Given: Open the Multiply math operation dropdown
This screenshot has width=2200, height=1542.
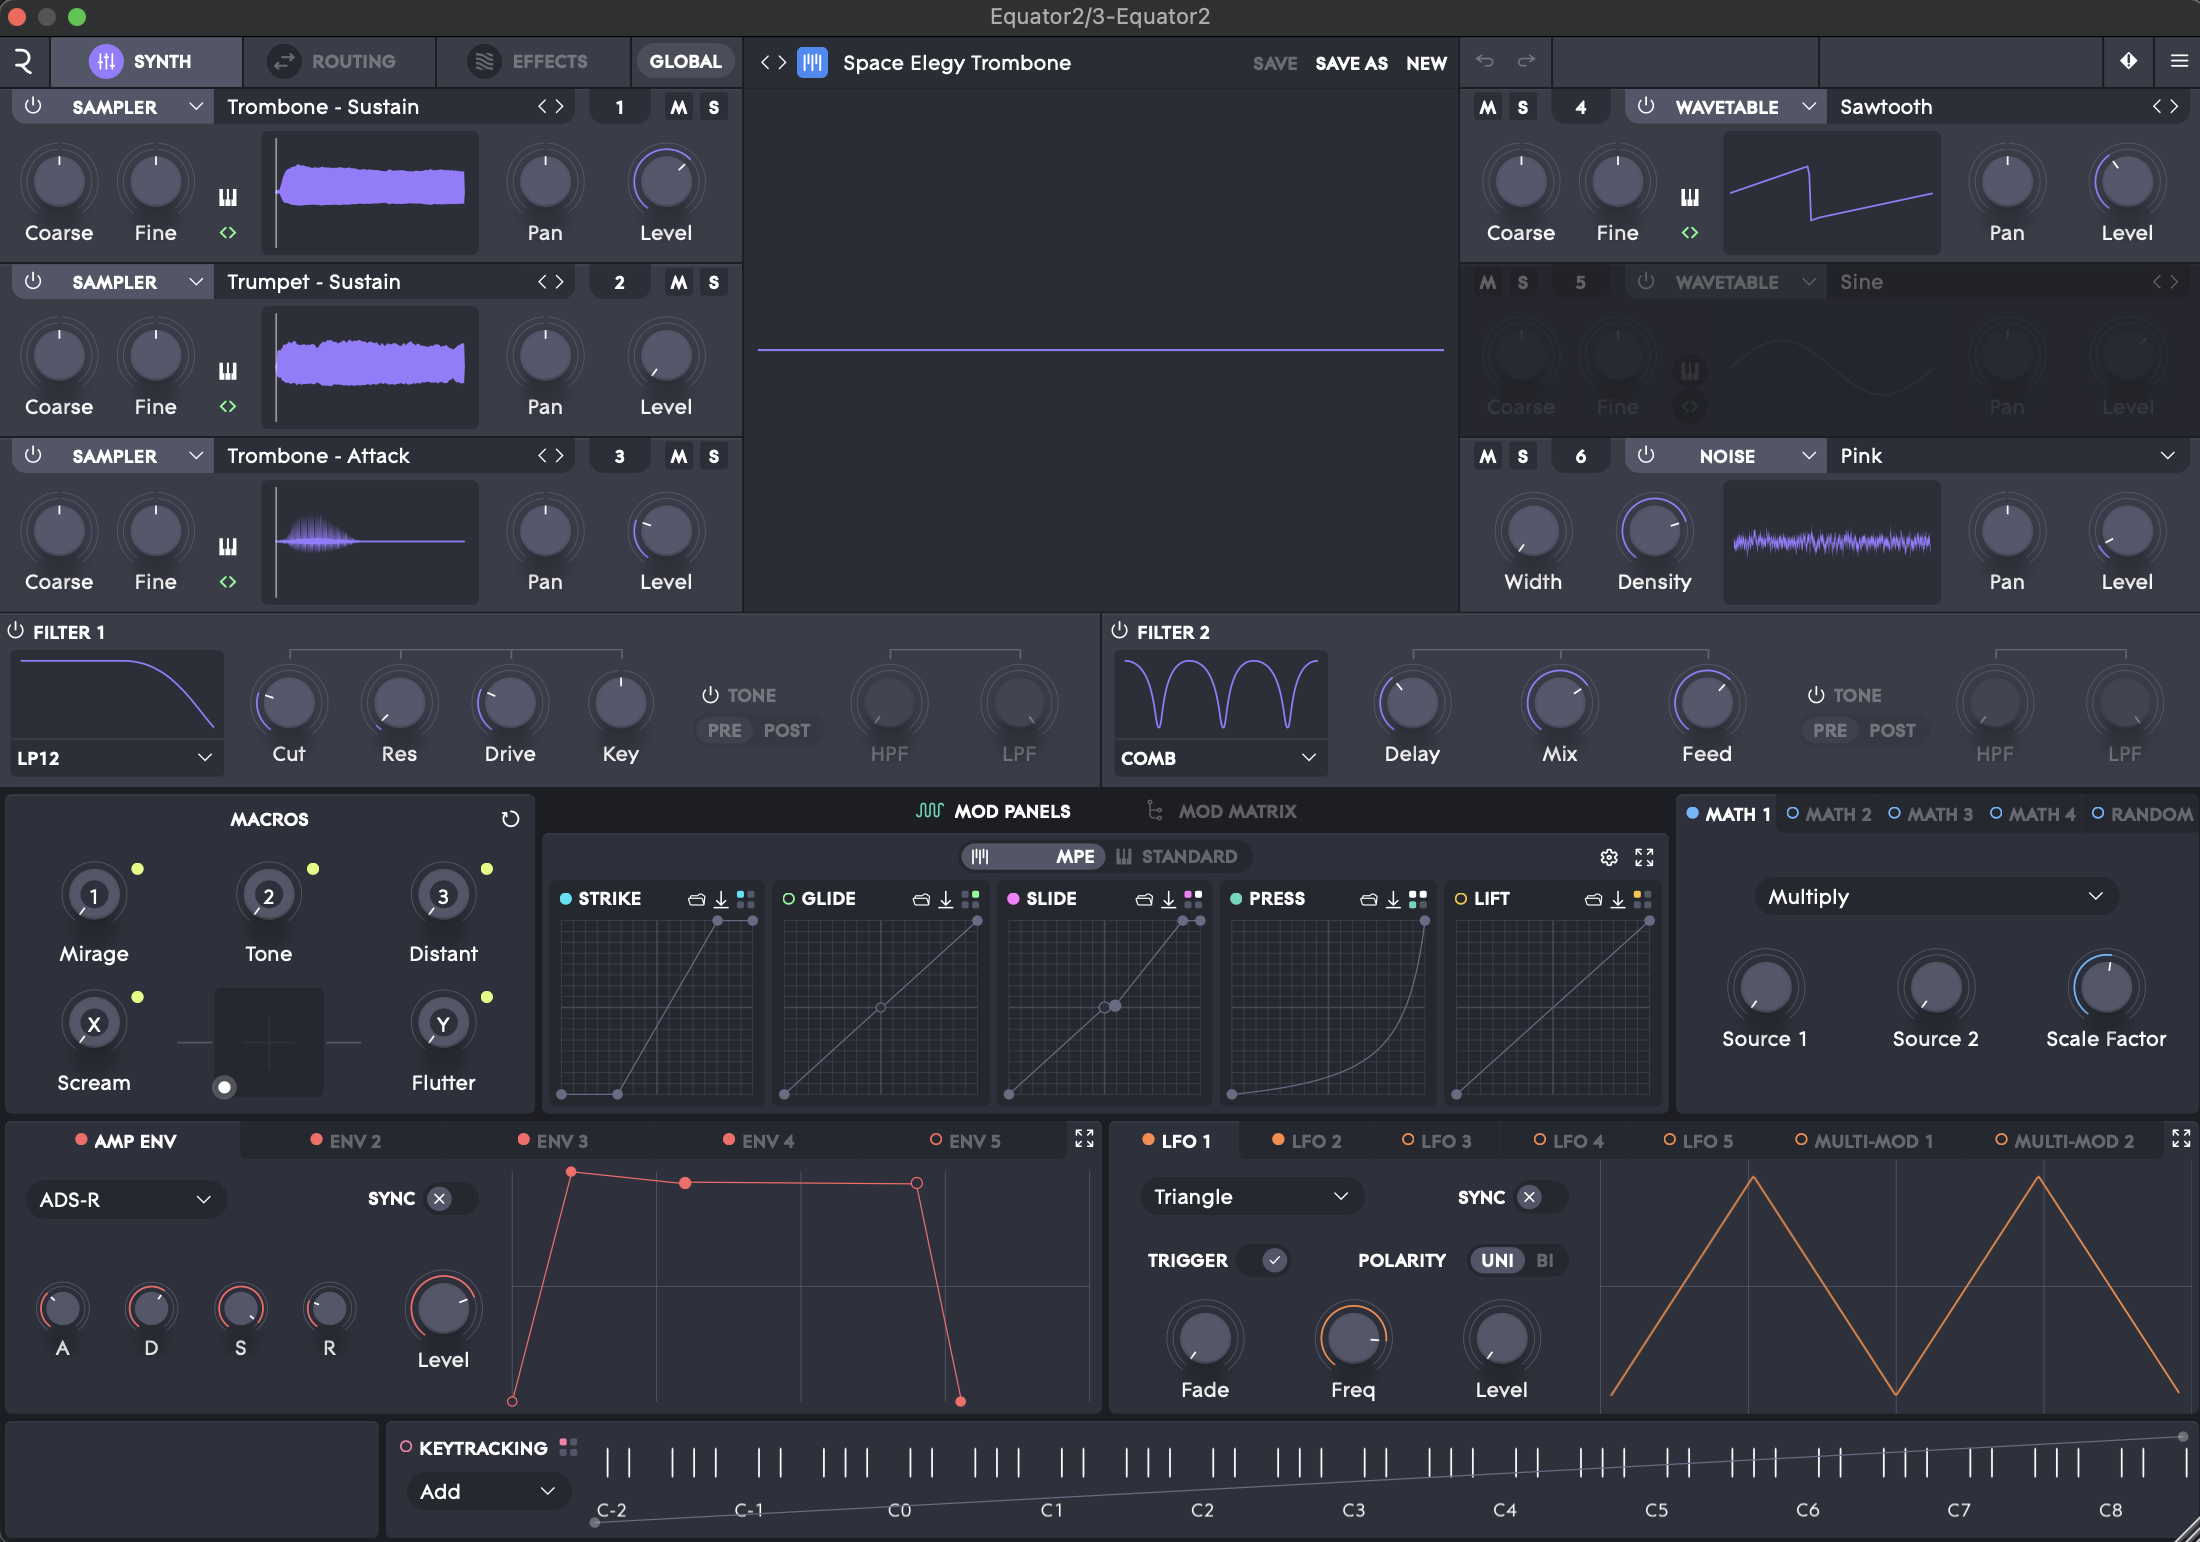Looking at the screenshot, I should (1936, 897).
